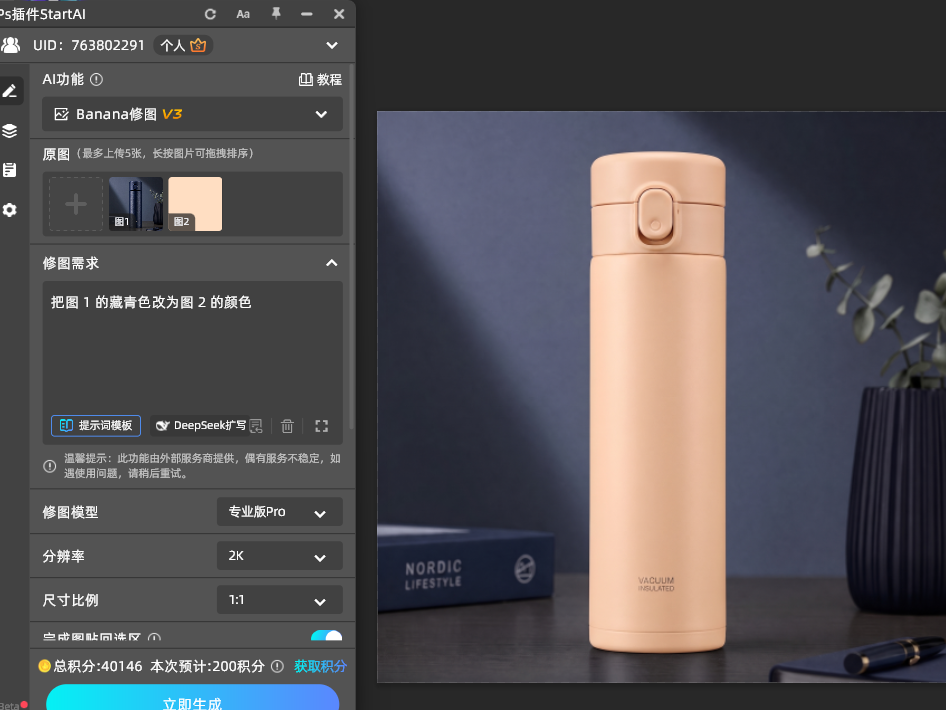Click the plus box to add image
This screenshot has height=710, width=946.
pos(76,204)
